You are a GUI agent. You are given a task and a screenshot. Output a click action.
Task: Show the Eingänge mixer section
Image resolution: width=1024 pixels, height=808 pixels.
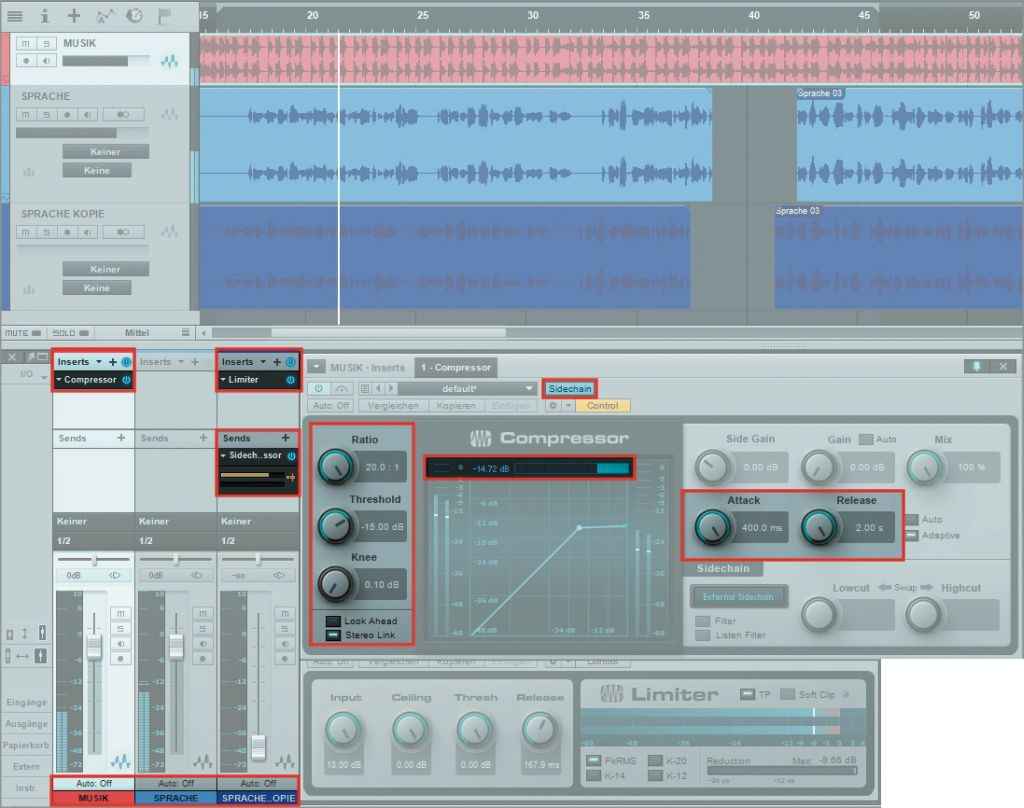[26, 702]
